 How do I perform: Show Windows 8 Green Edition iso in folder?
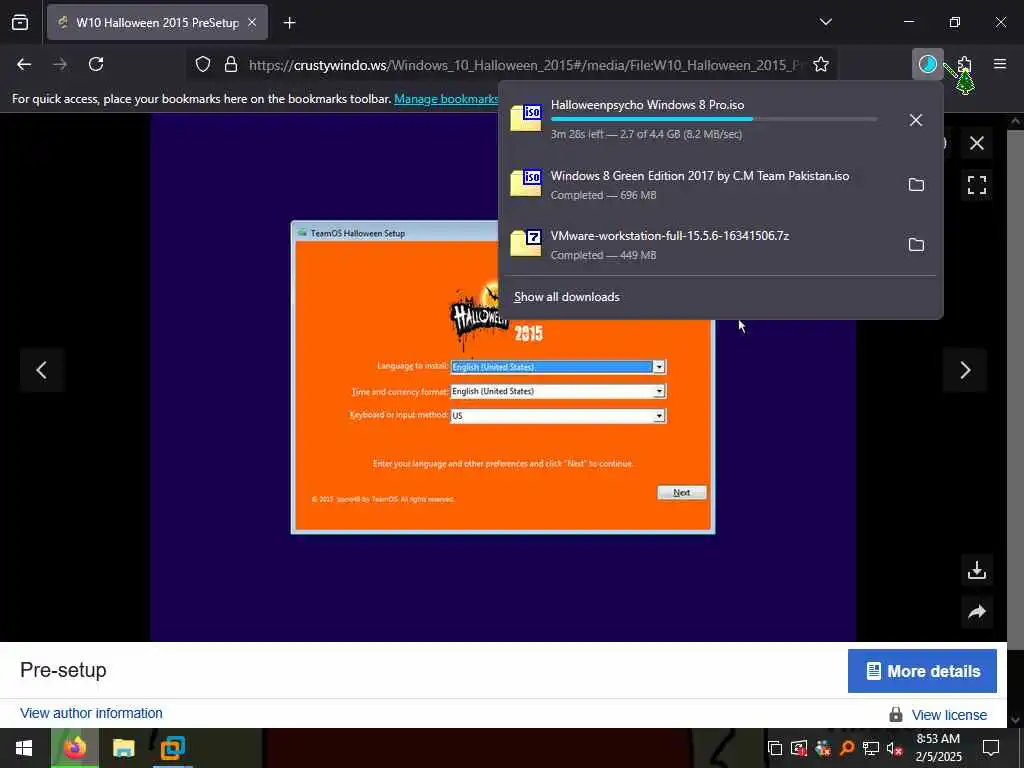(916, 185)
